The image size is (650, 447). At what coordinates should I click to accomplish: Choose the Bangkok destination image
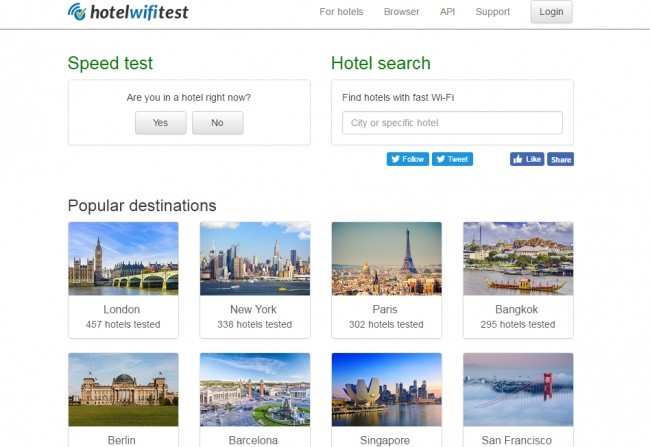point(518,259)
